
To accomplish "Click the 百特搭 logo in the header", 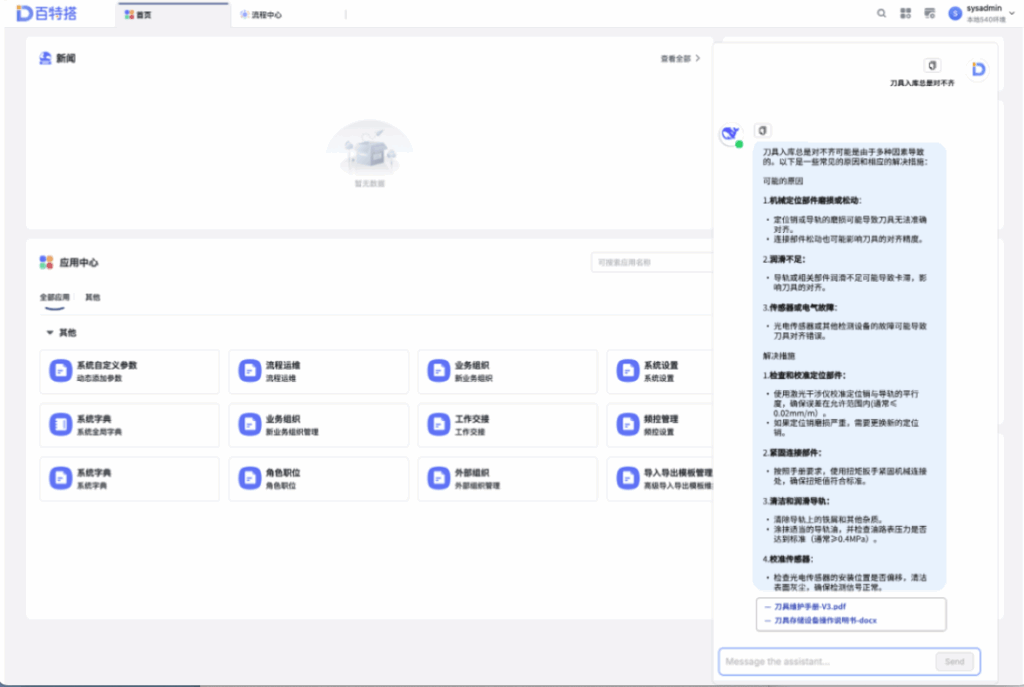I will [46, 13].
